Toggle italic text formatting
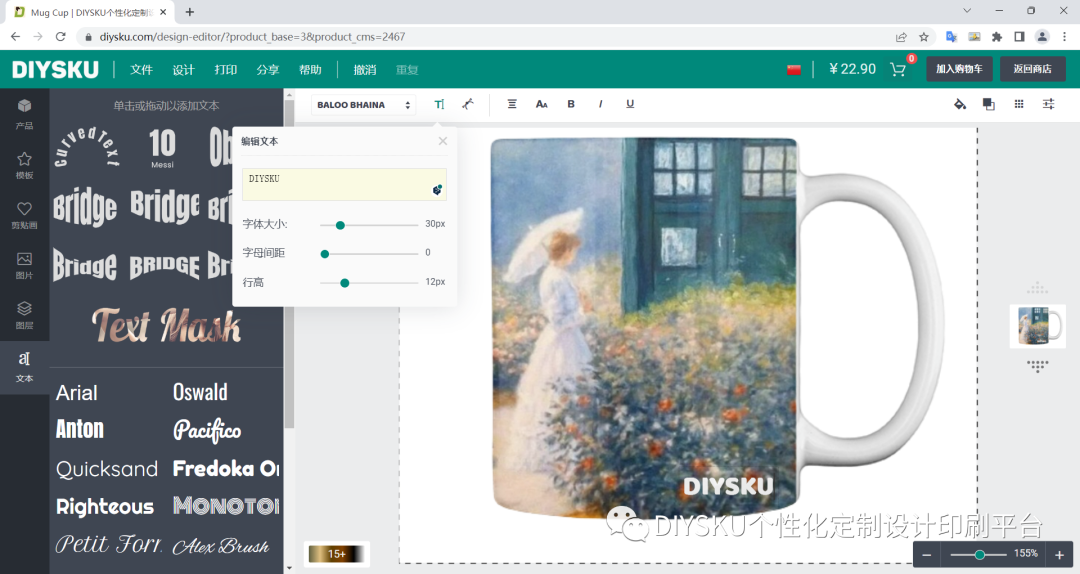This screenshot has width=1080, height=574. tap(600, 104)
